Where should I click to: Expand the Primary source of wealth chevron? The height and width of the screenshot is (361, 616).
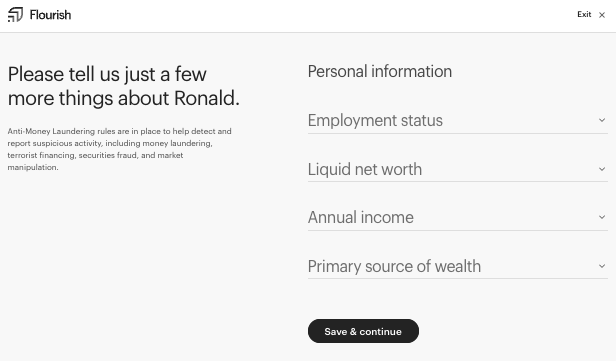pyautogui.click(x=602, y=266)
